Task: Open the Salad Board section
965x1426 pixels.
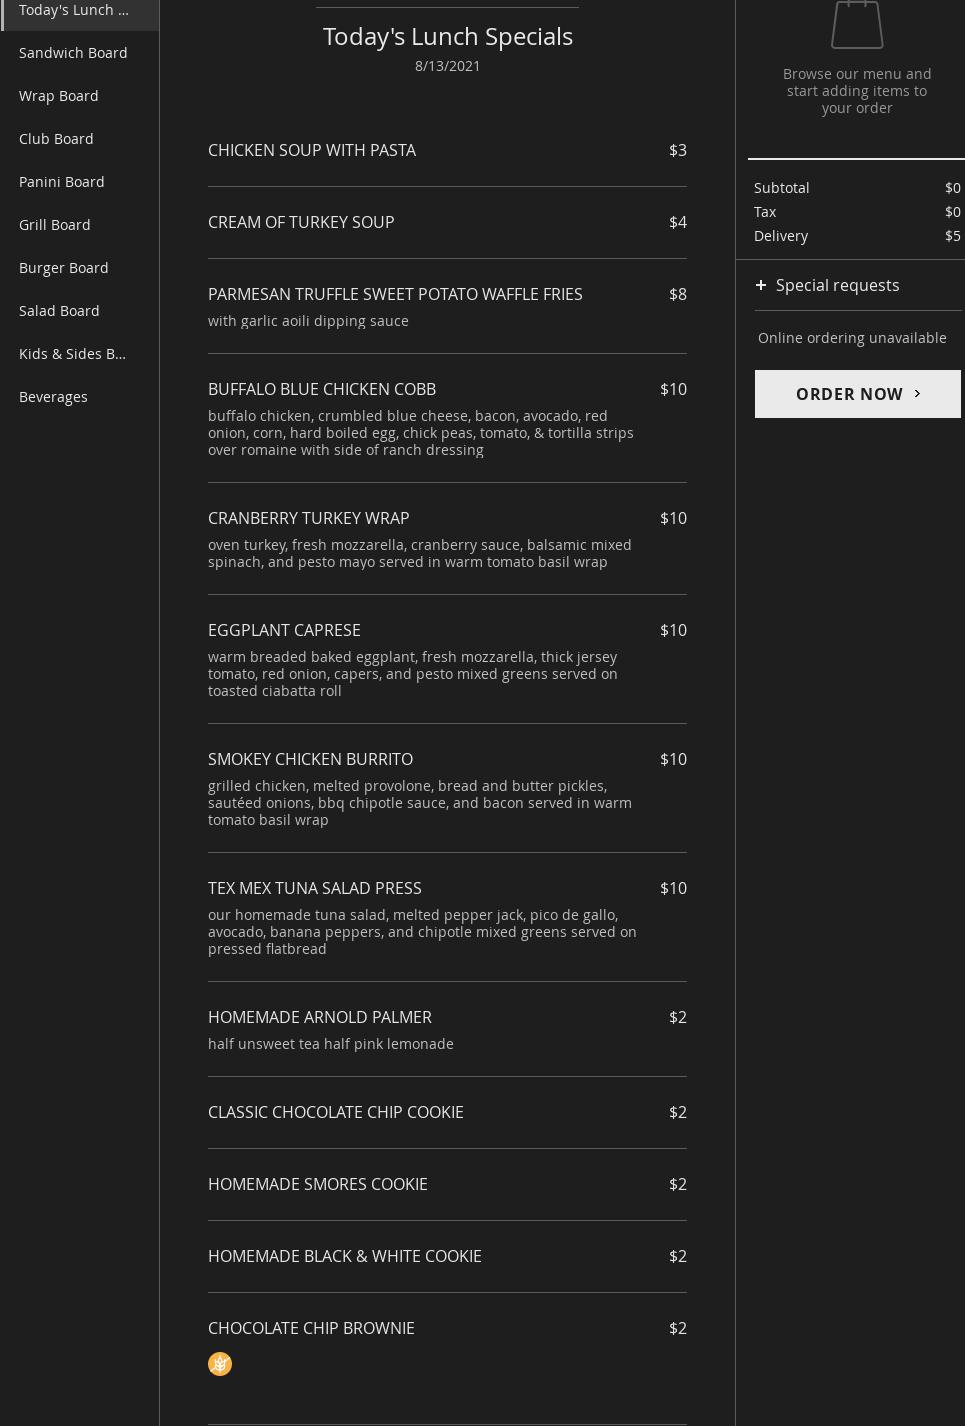Action: tap(59, 311)
